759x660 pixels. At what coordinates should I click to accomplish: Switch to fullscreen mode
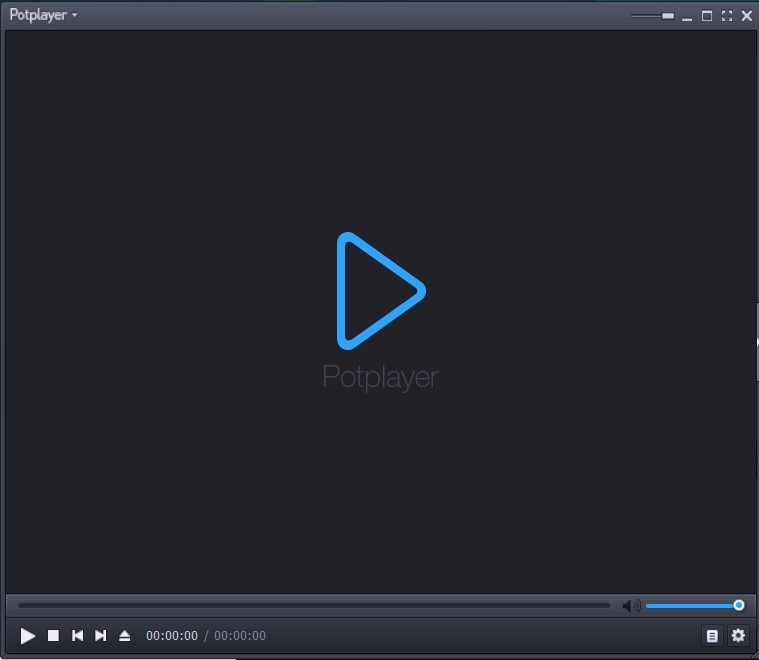[727, 16]
